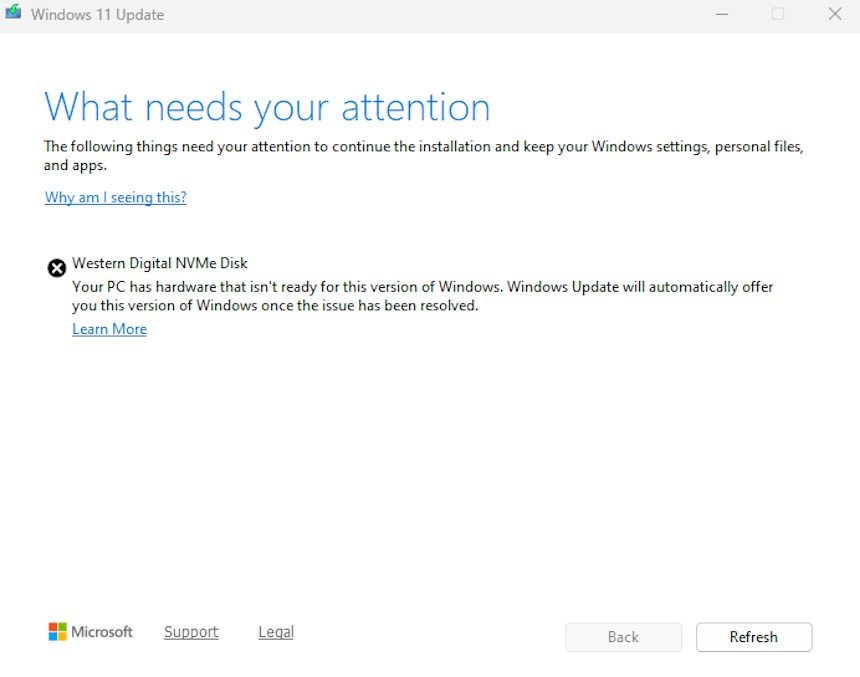Viewport: 860px width, 677px height.
Task: Click the Microsoft logo in footer
Action: [90, 632]
